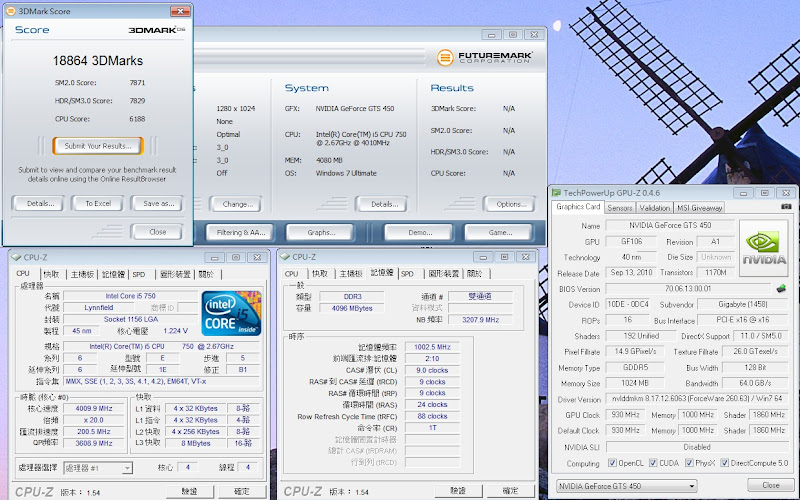The image size is (800, 500).
Task: Click the BIOS Version field in GPU-Z
Action: pyautogui.click(x=688, y=289)
